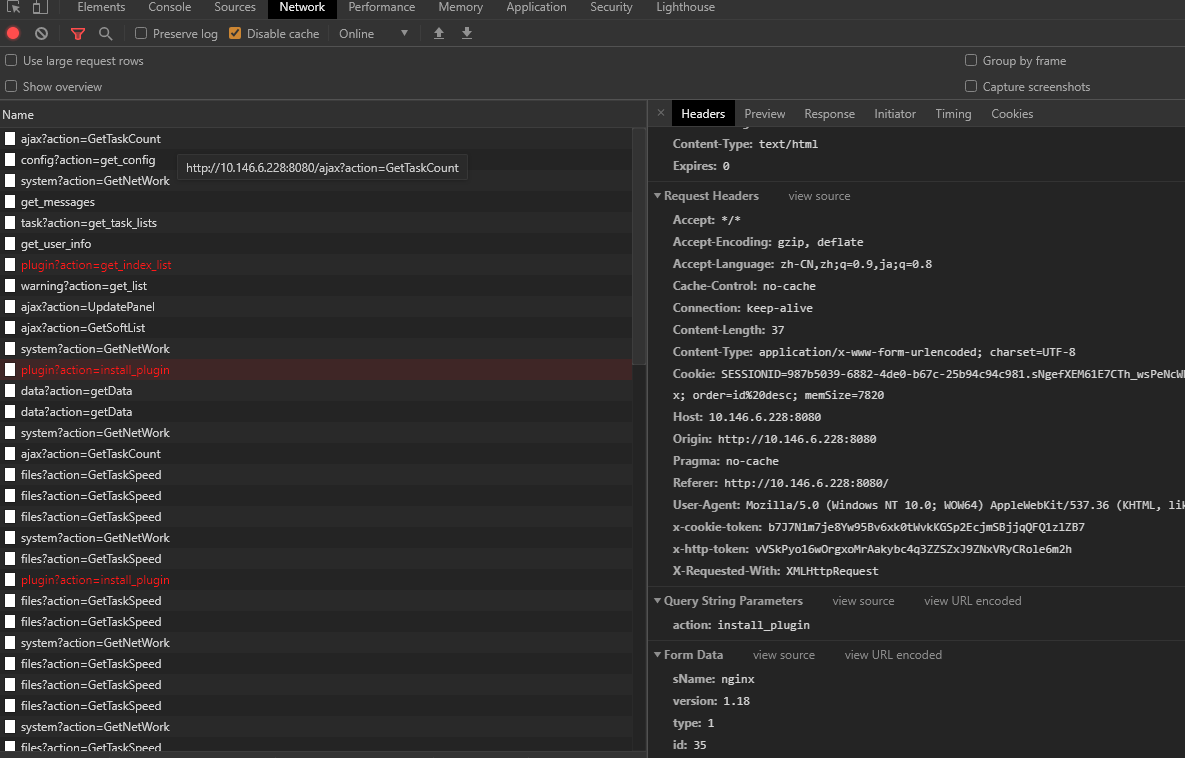Open the Performance tab
The image size is (1185, 758).
(382, 7)
